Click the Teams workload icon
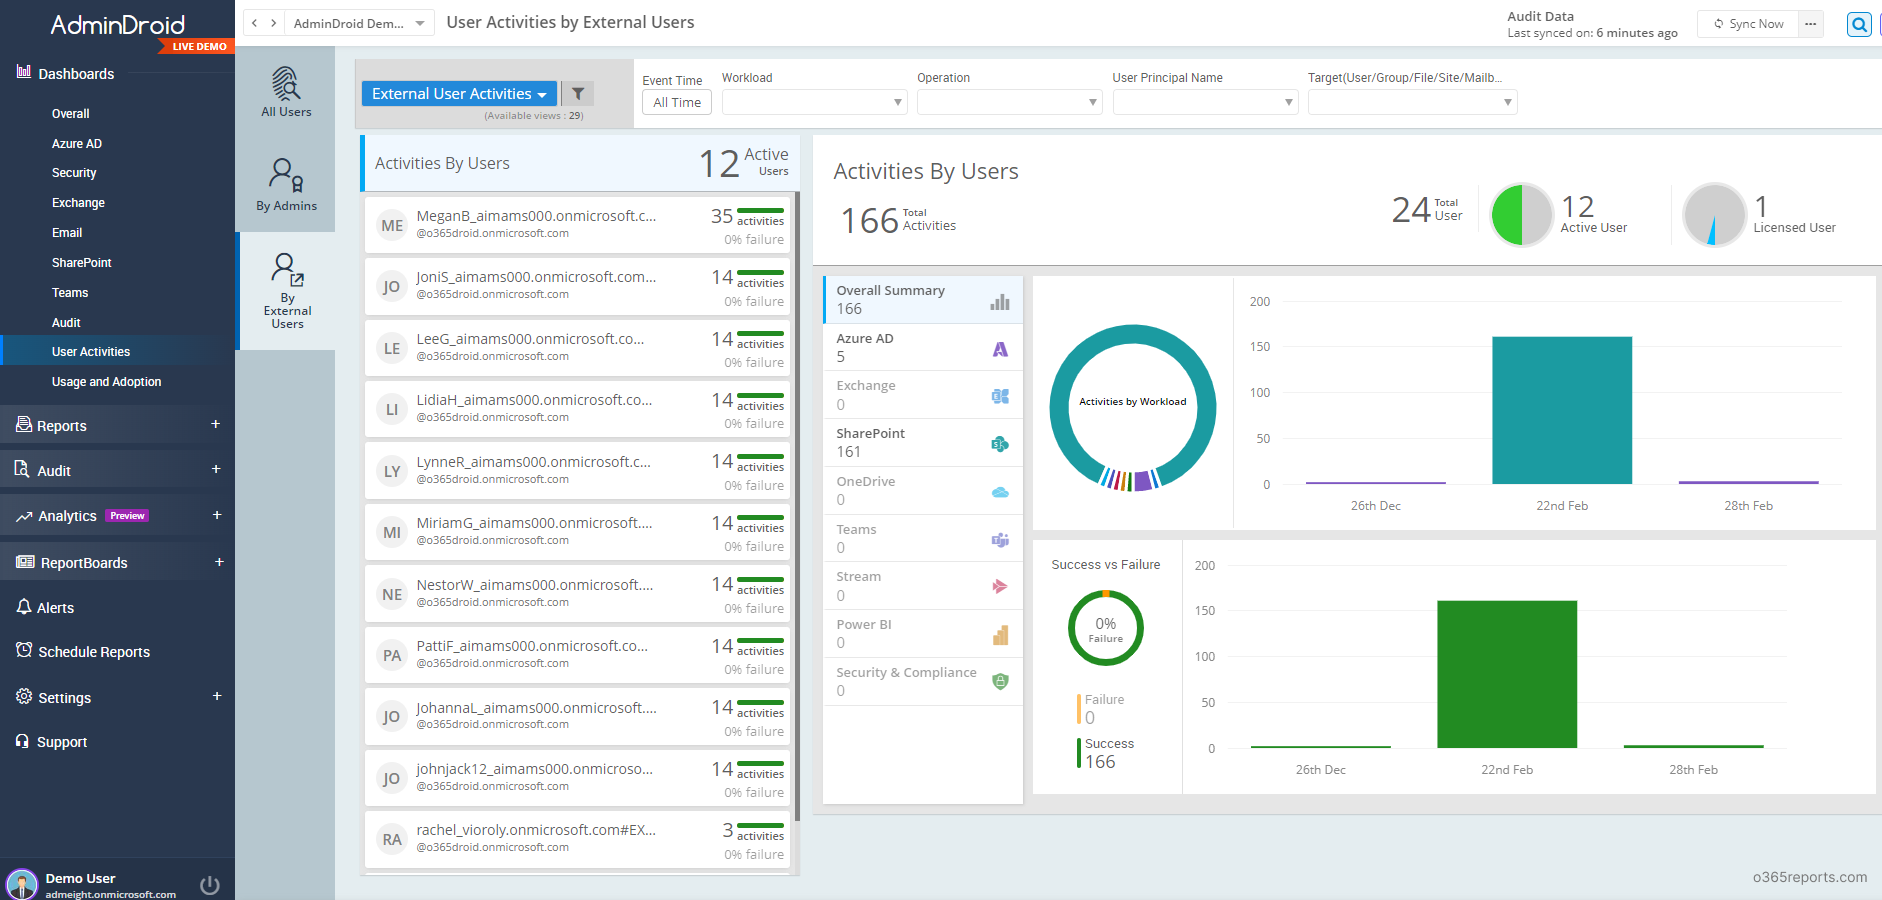Image resolution: width=1882 pixels, height=900 pixels. coord(1000,540)
